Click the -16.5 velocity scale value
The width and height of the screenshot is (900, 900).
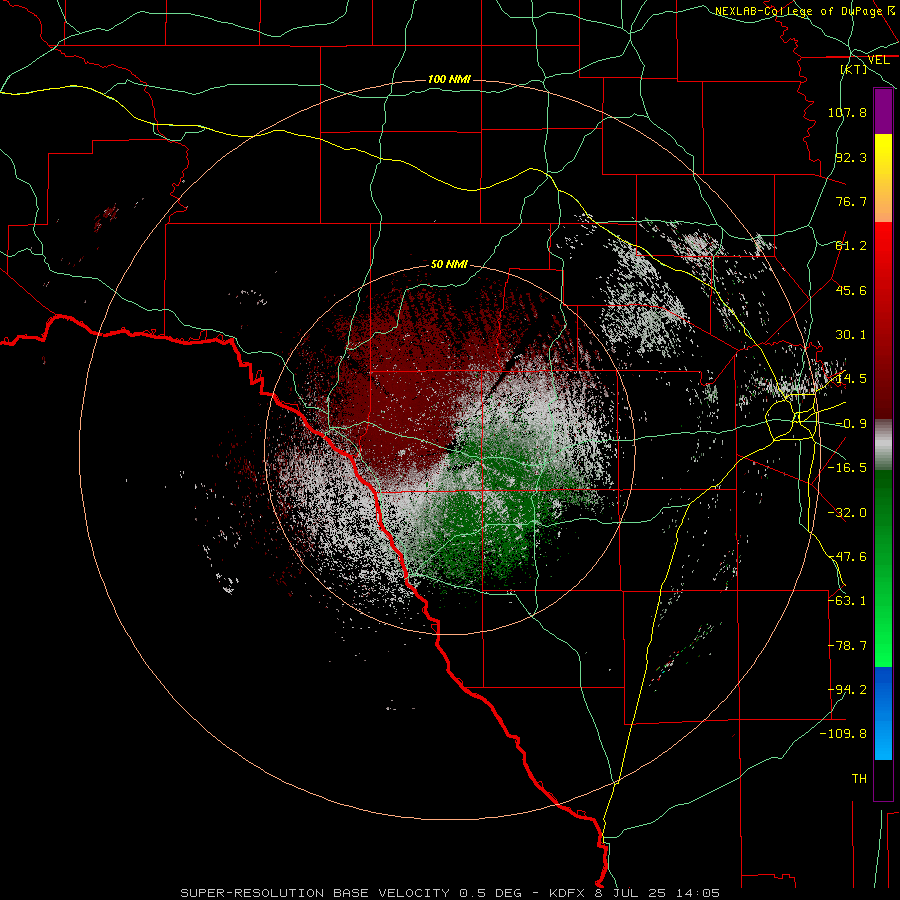[847, 468]
